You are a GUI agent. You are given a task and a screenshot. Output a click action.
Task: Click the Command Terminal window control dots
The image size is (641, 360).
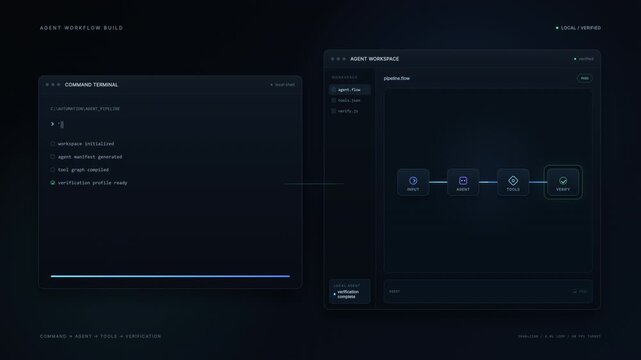pyautogui.click(x=53, y=85)
